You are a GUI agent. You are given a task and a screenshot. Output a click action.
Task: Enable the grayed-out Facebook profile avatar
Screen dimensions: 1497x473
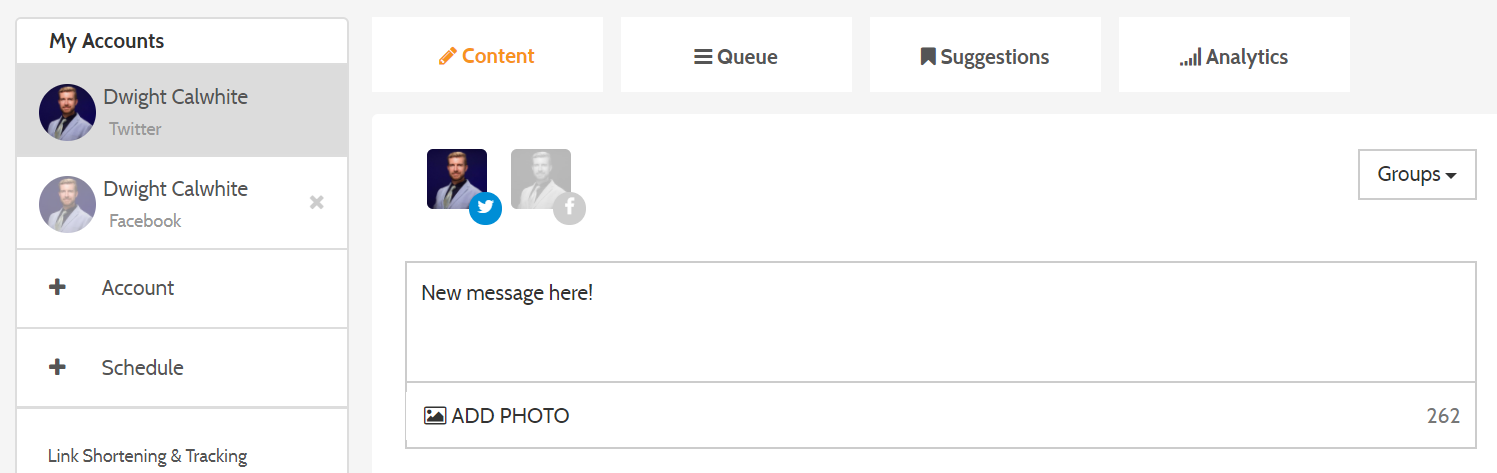[541, 179]
